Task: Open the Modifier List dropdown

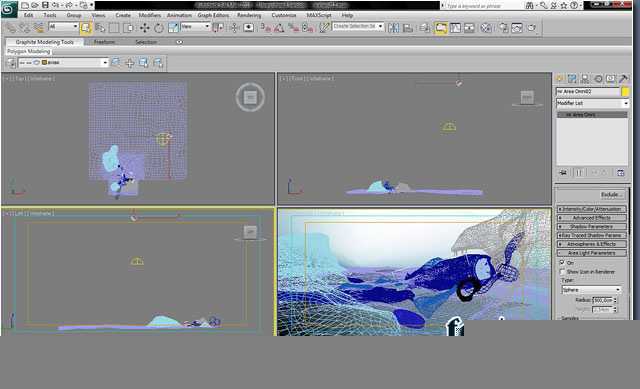Action: coord(592,103)
